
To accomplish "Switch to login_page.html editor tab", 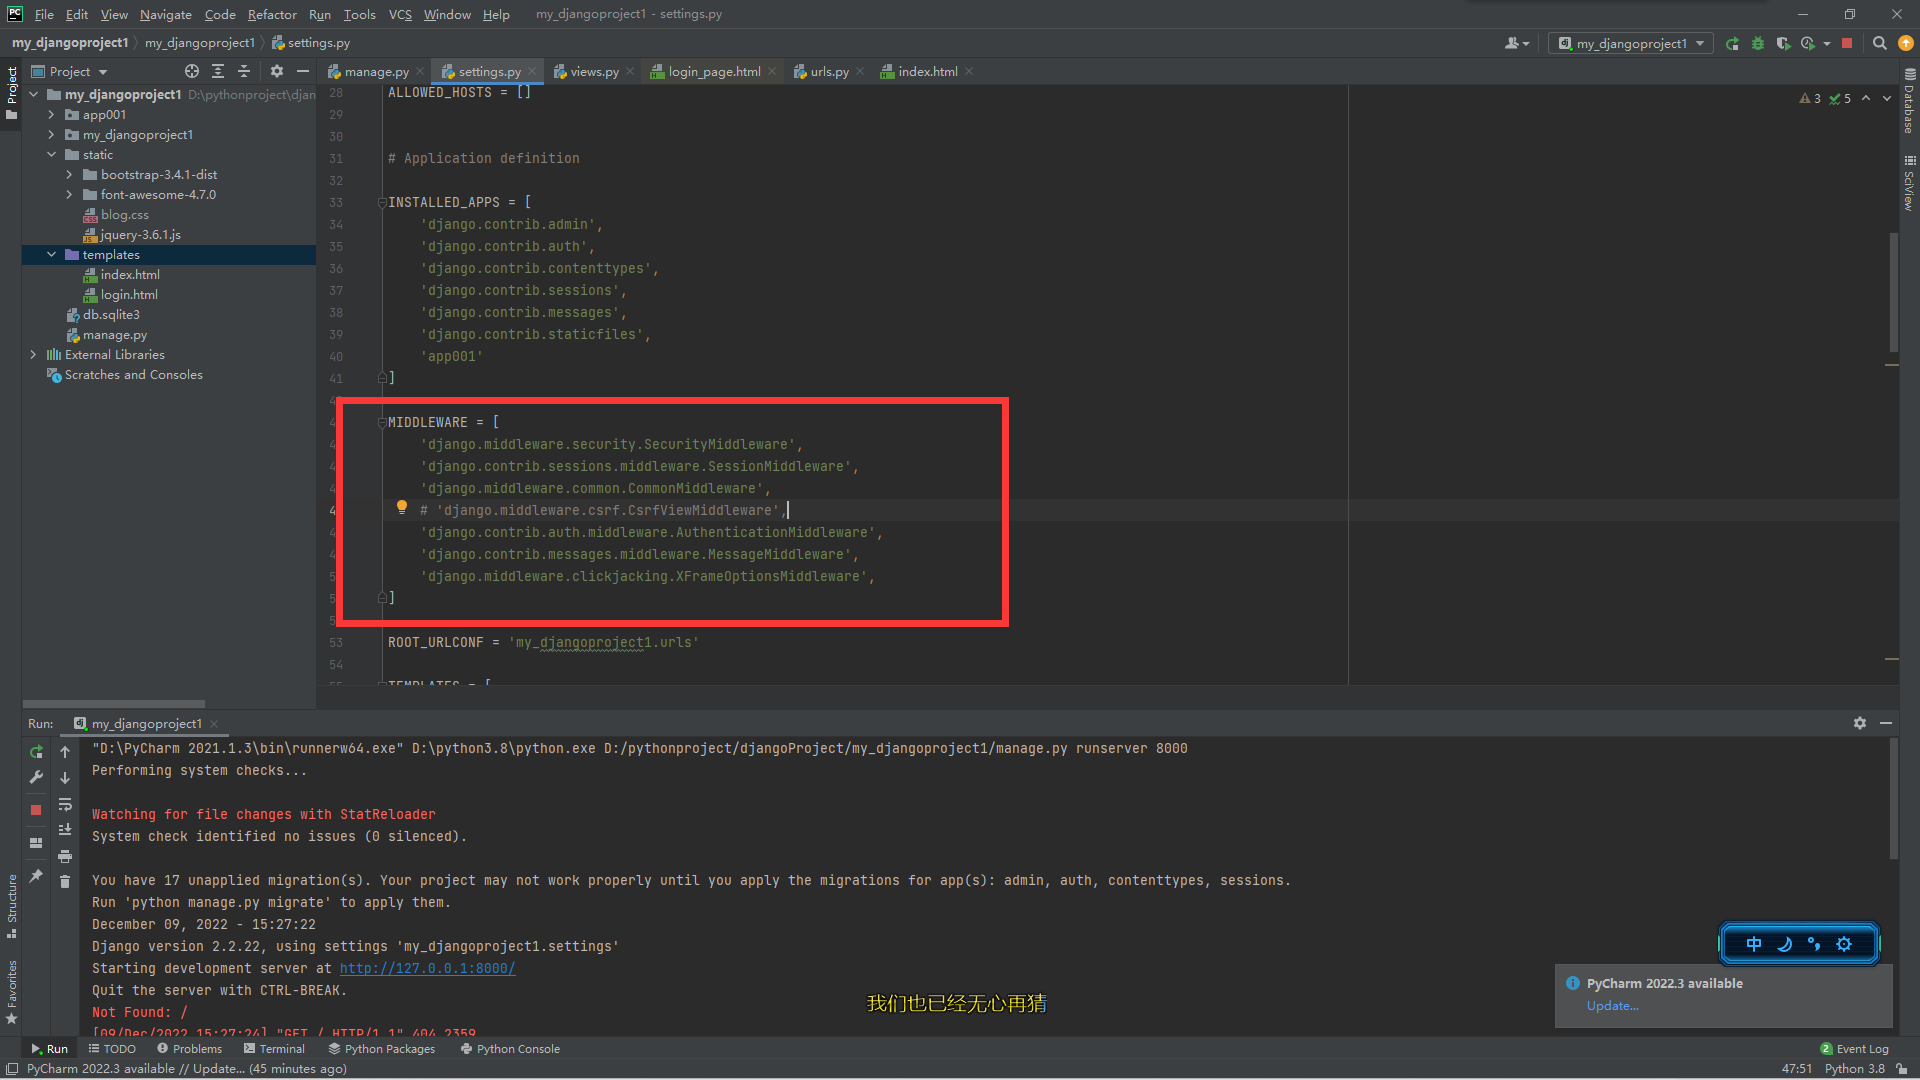I will pyautogui.click(x=714, y=71).
